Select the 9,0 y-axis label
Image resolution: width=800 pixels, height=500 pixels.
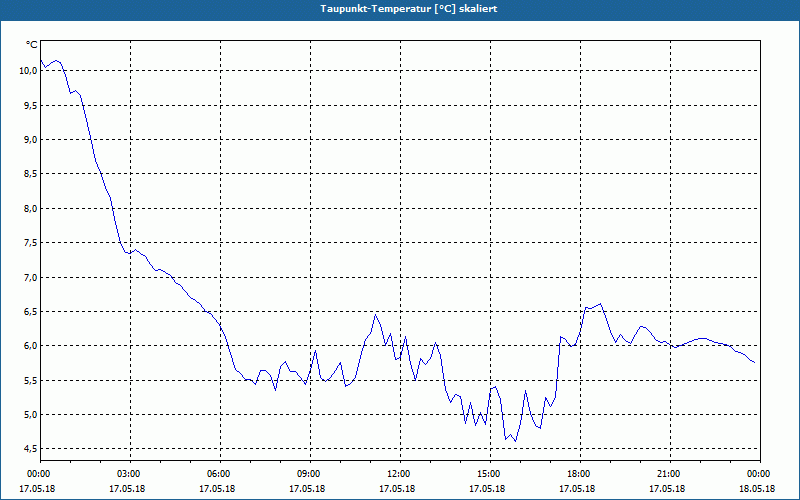point(31,139)
